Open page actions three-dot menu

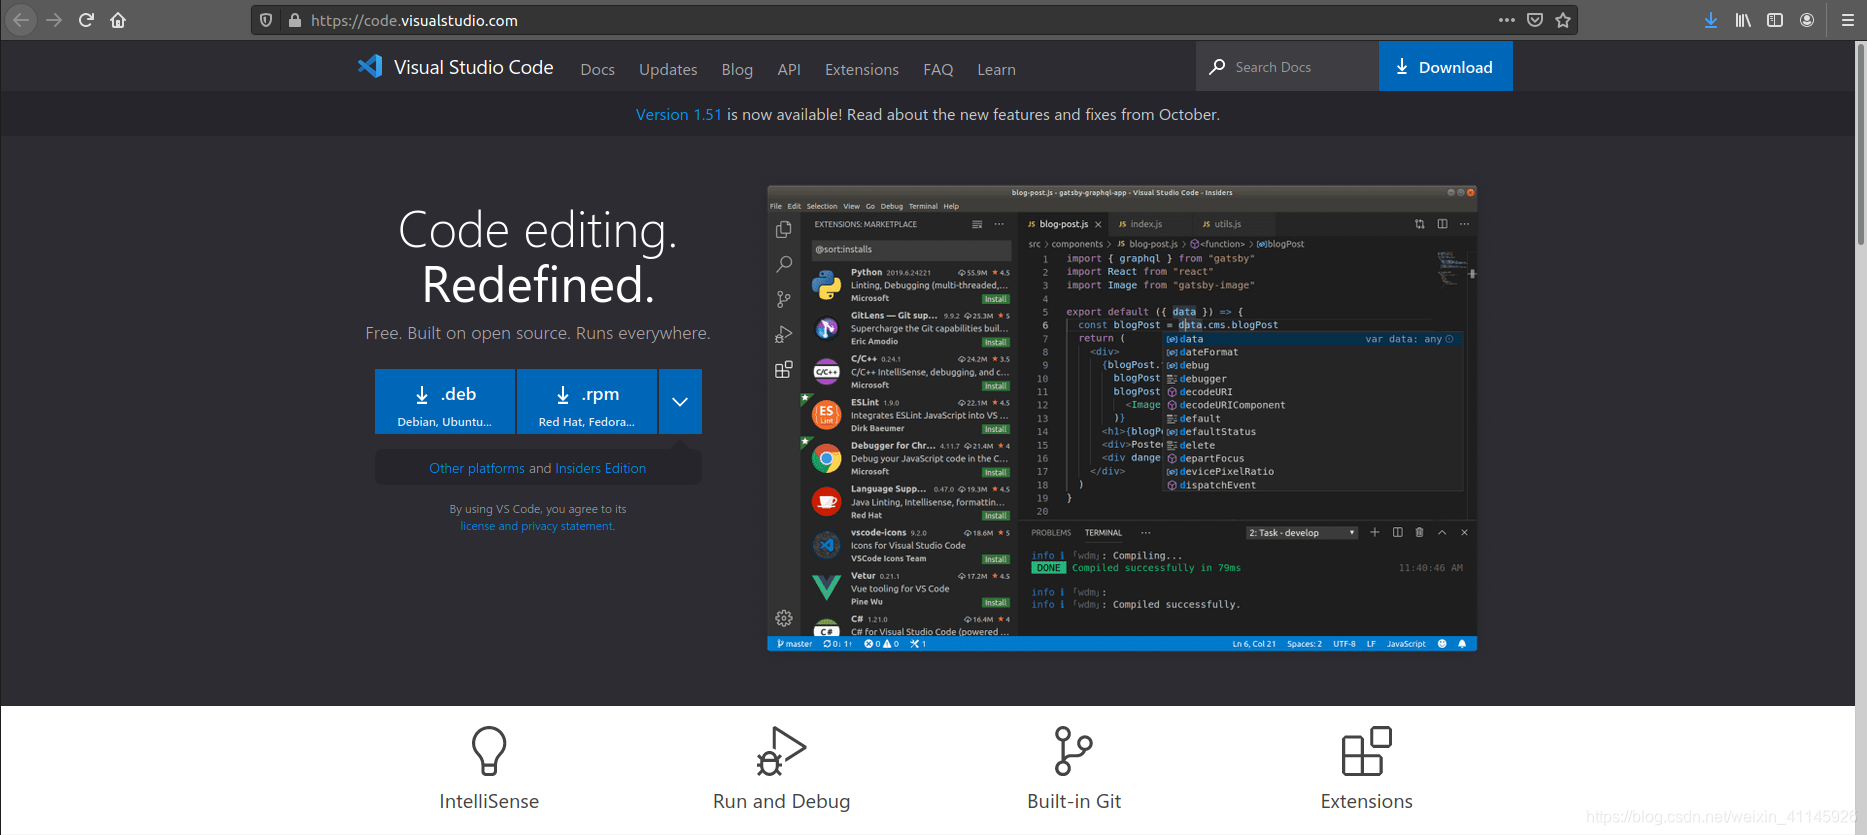coord(1507,20)
